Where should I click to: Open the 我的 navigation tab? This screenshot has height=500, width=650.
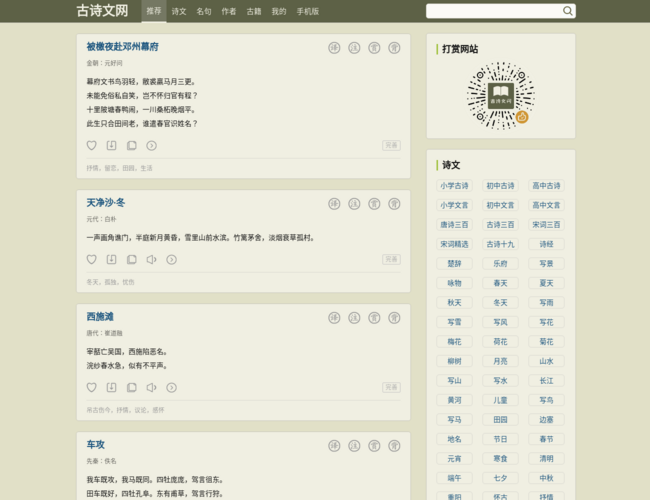[x=279, y=12]
